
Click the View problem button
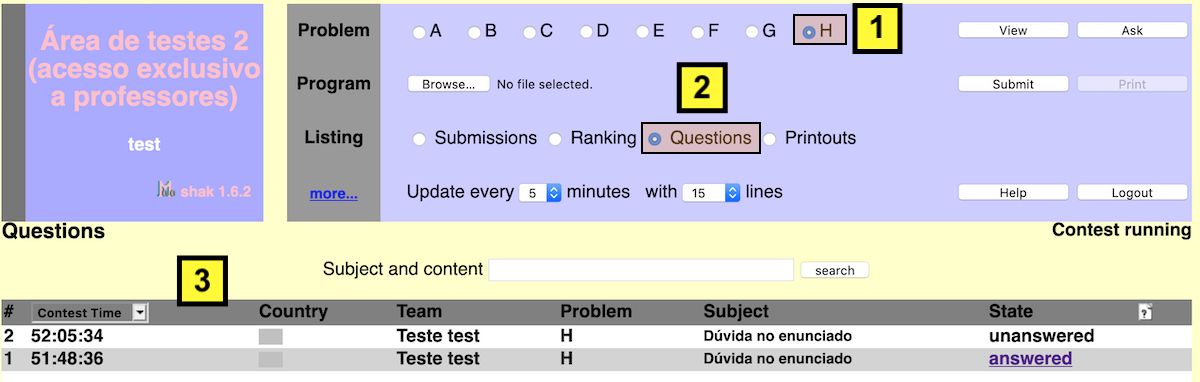[x=1013, y=31]
